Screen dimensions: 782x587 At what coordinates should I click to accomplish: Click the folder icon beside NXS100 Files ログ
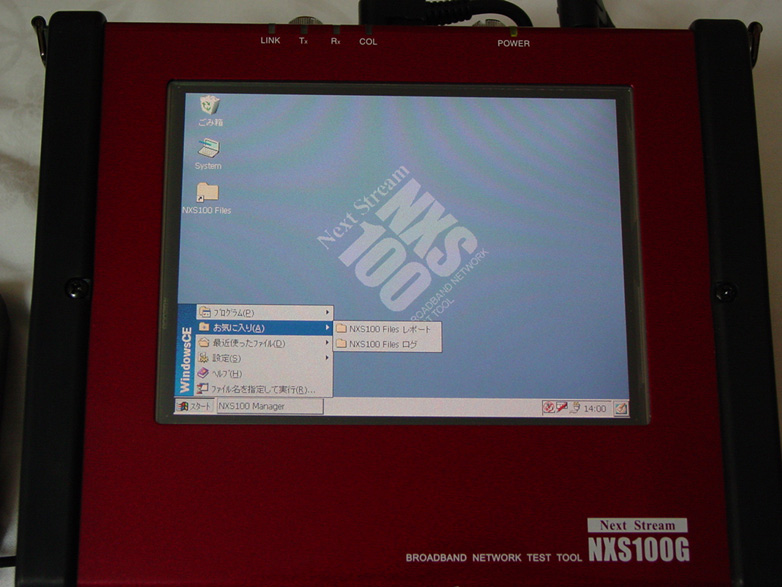pyautogui.click(x=341, y=344)
